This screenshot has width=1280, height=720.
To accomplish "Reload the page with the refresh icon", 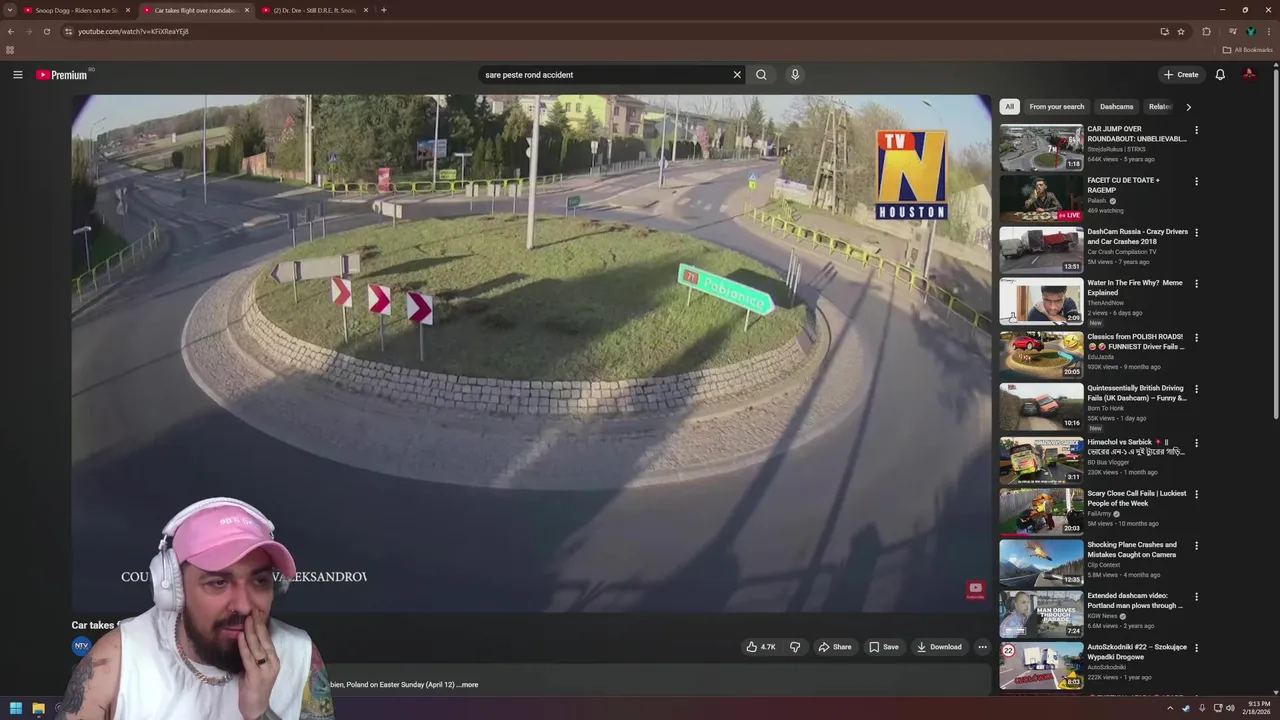I will [46, 31].
